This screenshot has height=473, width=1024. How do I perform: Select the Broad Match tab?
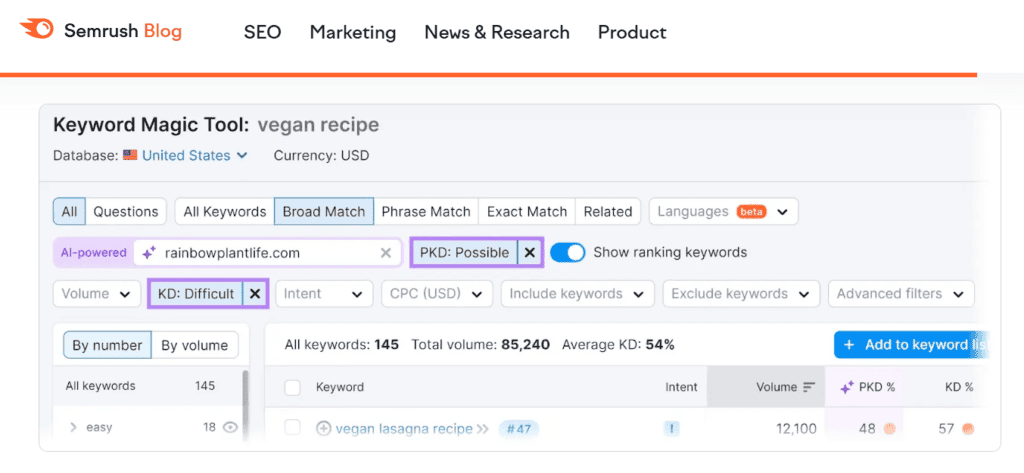coord(324,212)
